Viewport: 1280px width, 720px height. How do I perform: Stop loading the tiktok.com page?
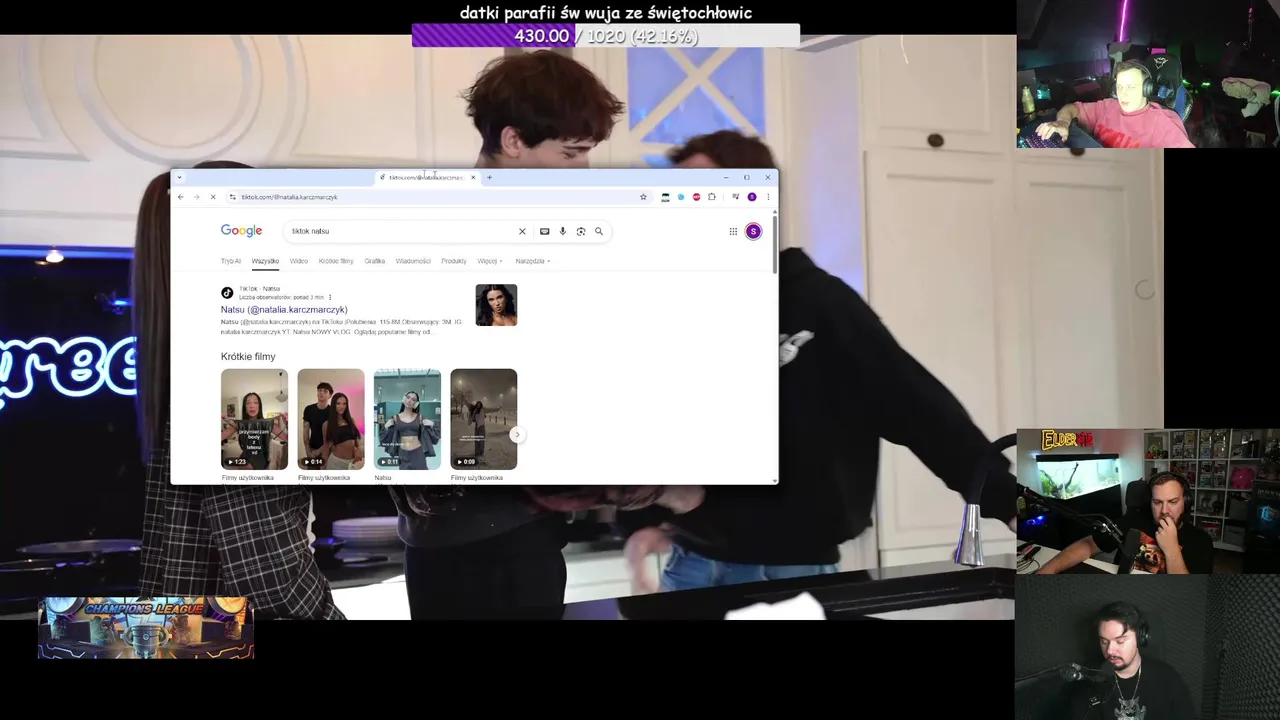point(212,197)
